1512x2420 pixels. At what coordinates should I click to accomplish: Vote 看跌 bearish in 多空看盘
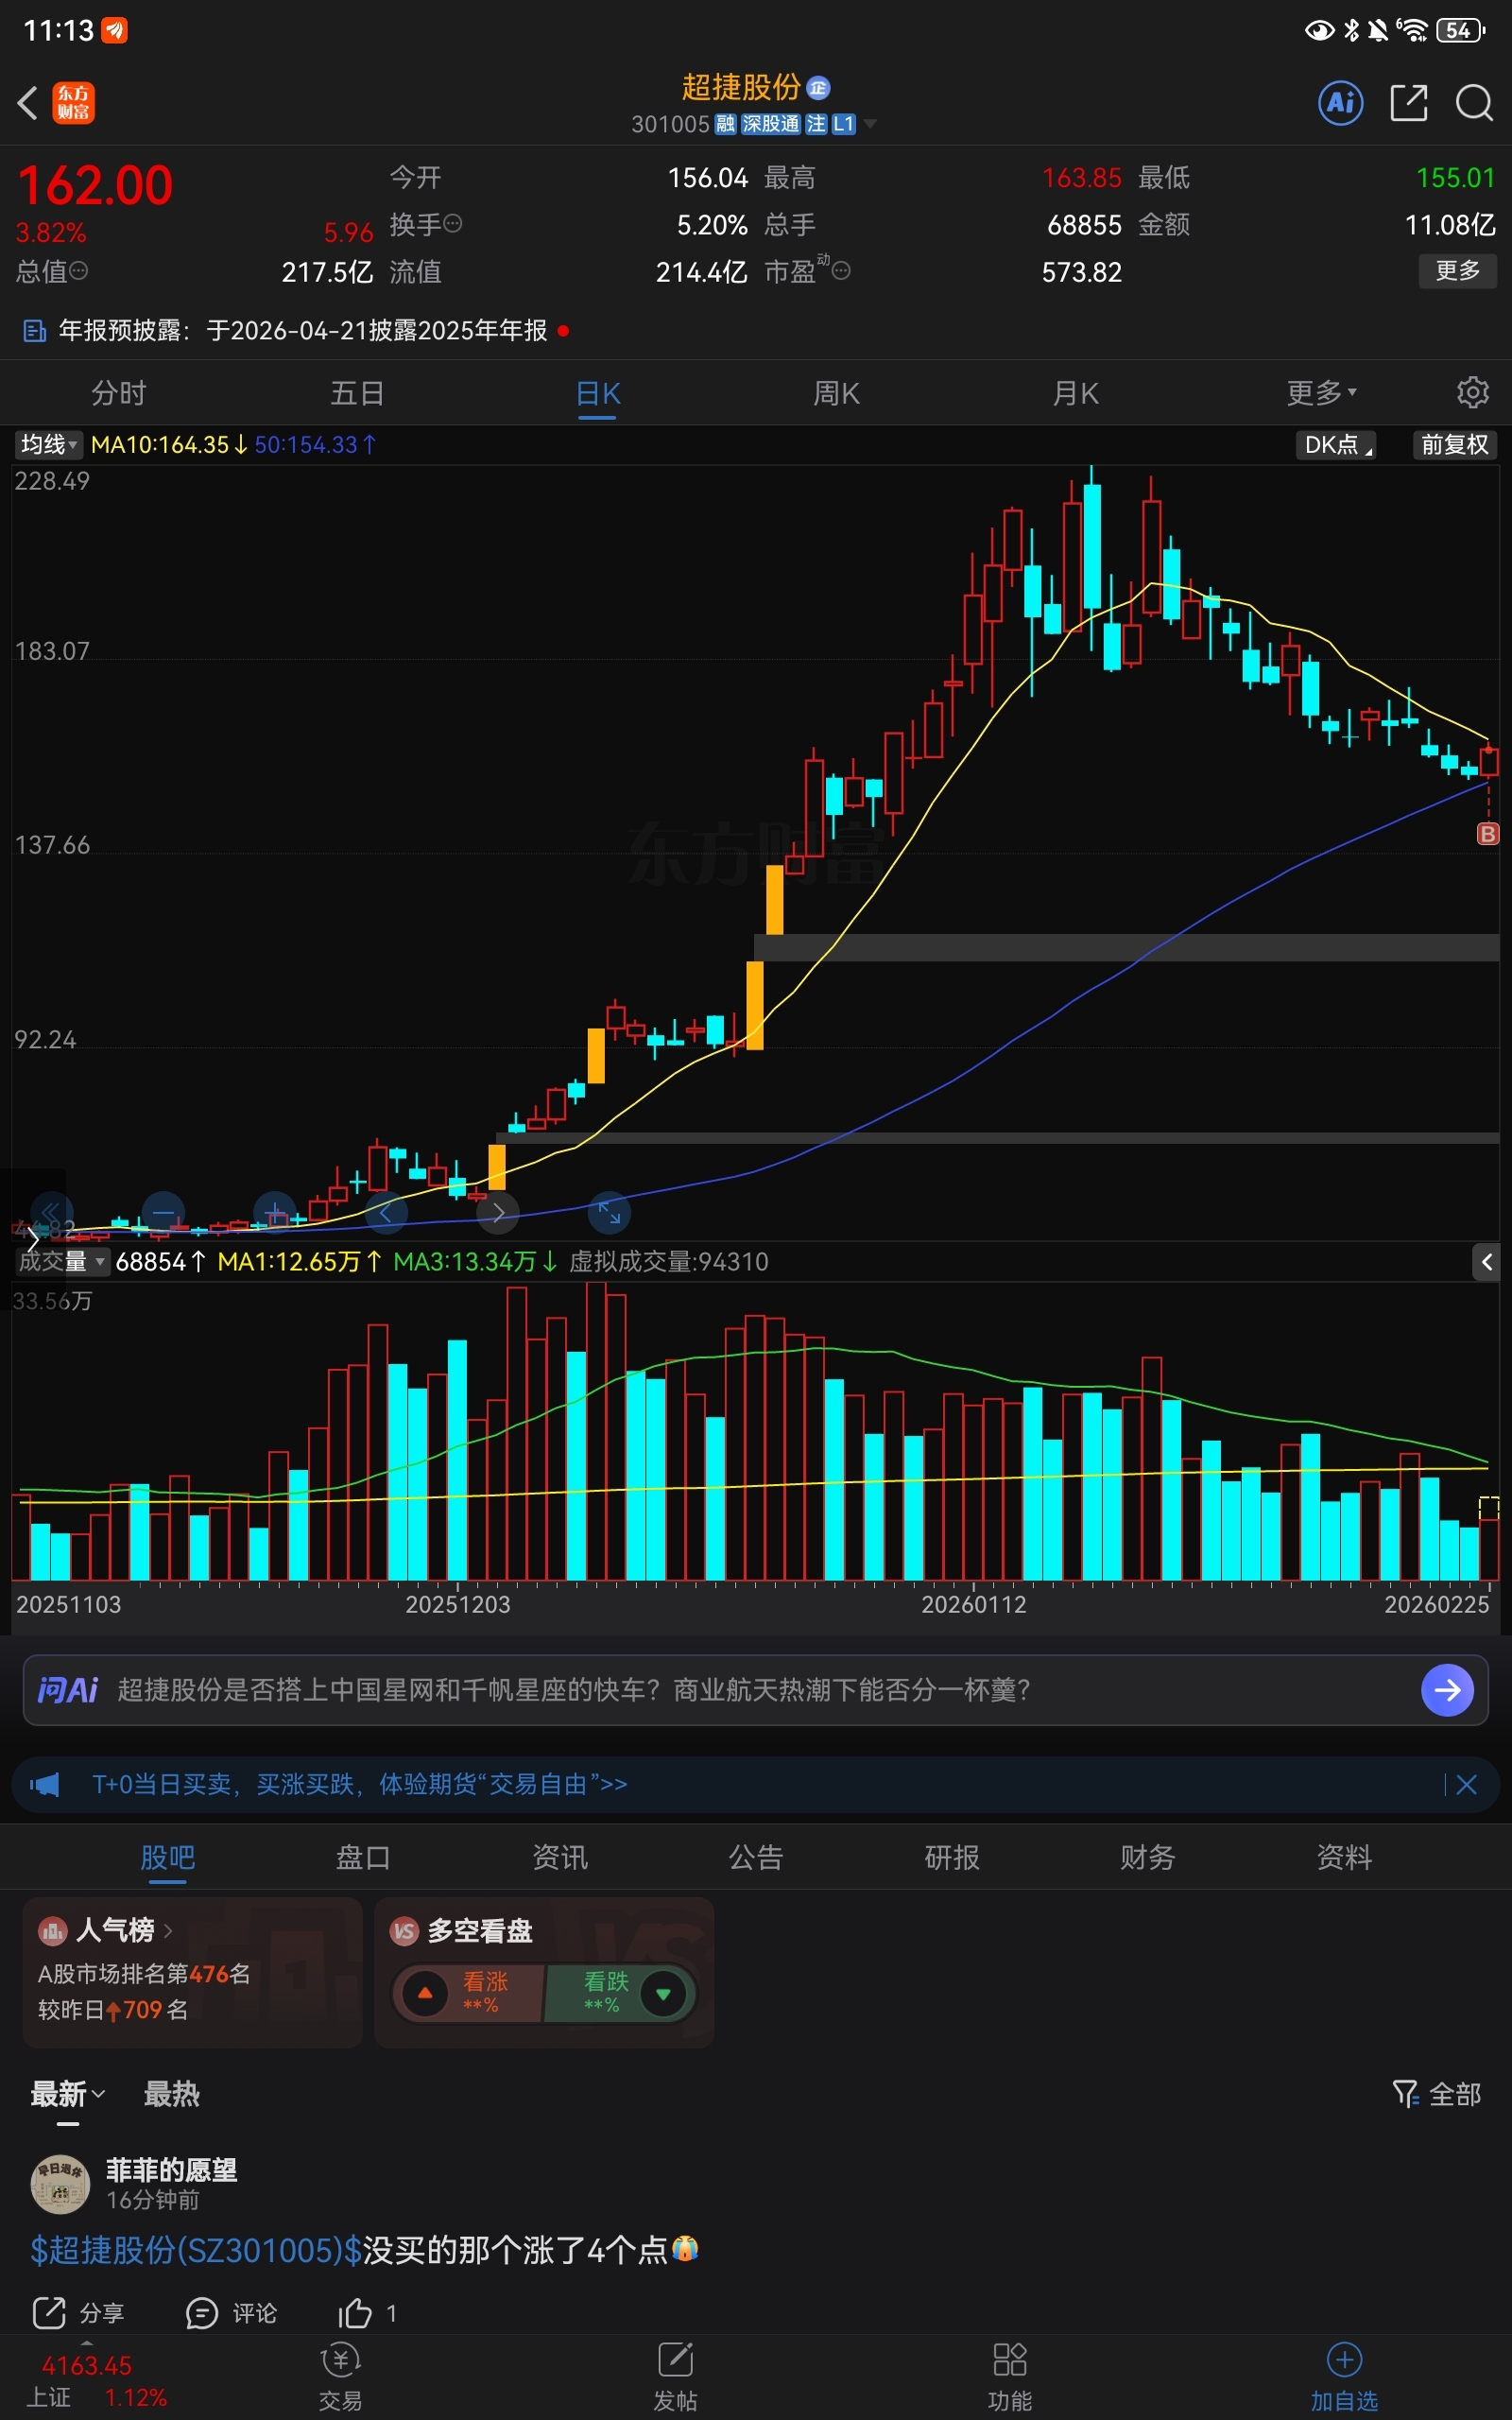[620, 1993]
